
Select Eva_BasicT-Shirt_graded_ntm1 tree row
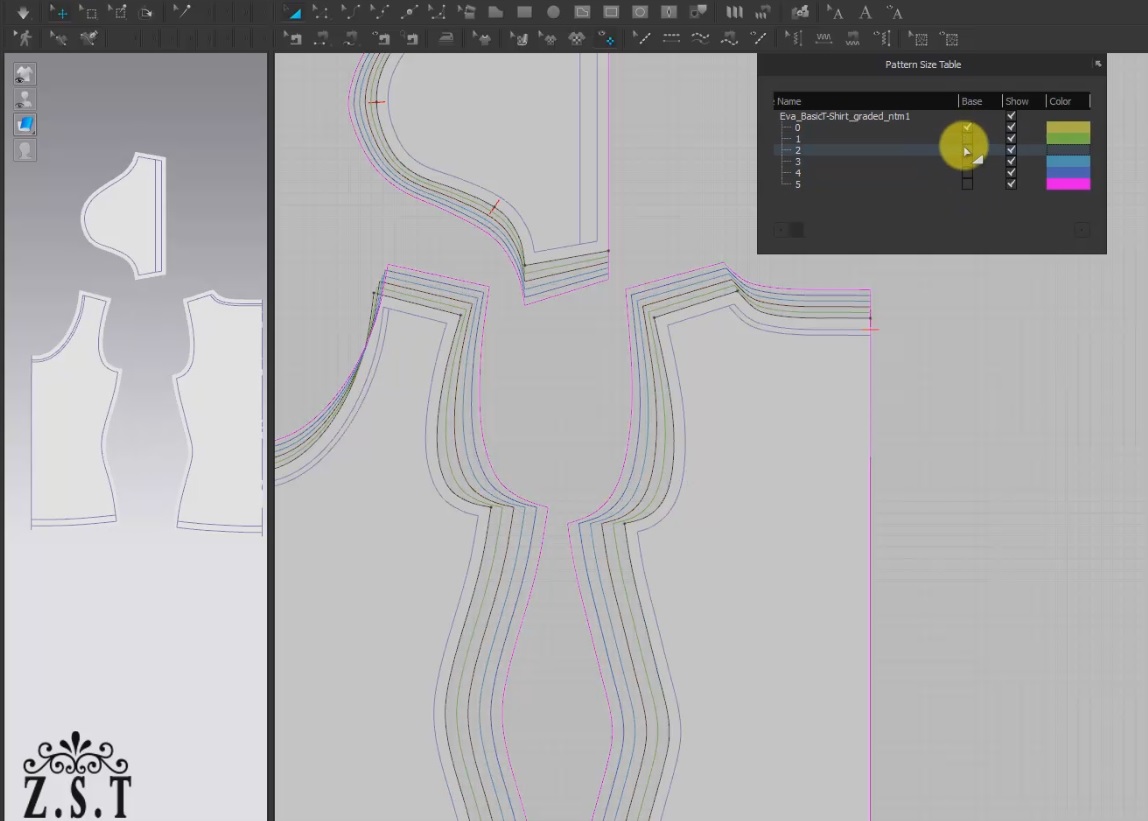(844, 116)
